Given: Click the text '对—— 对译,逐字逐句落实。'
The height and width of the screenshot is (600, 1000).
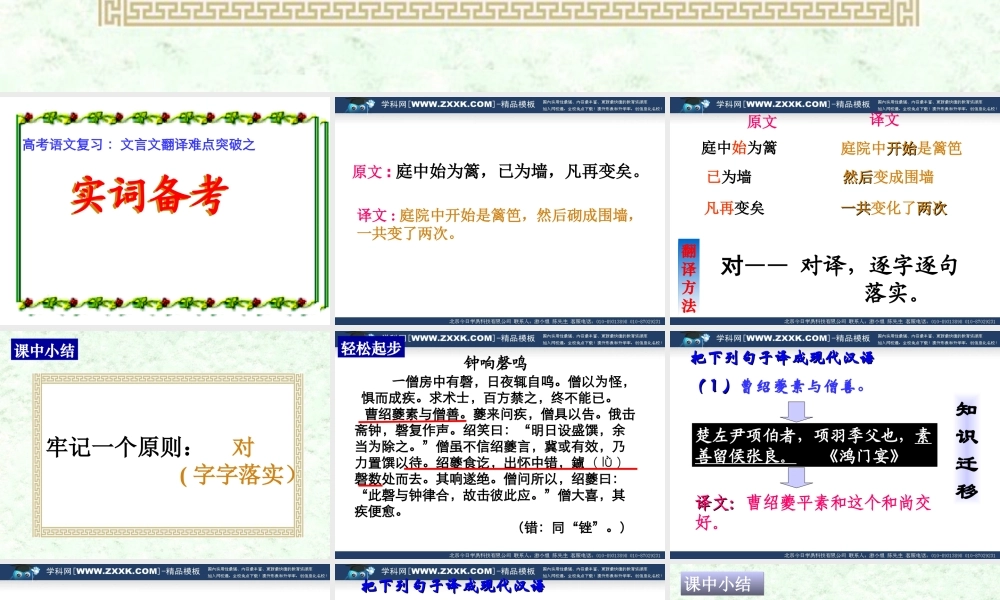Looking at the screenshot, I should coord(839,279).
